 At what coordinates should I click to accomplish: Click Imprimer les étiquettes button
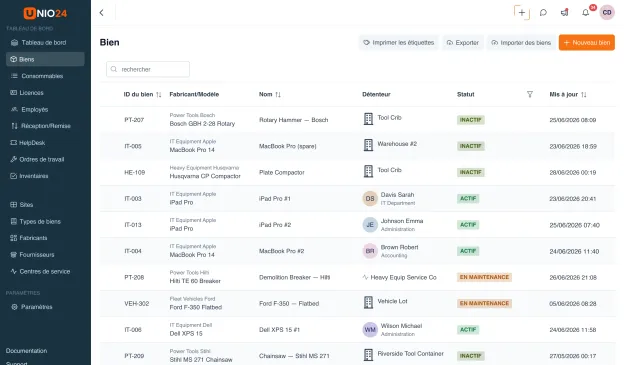pos(398,43)
